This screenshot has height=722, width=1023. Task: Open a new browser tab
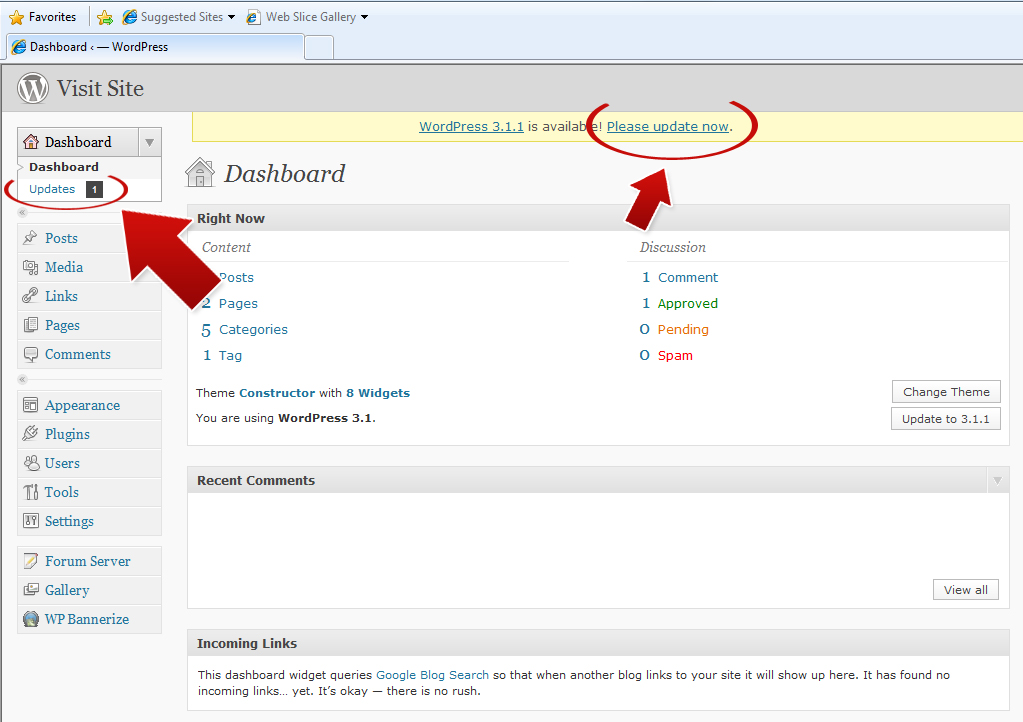pos(319,48)
